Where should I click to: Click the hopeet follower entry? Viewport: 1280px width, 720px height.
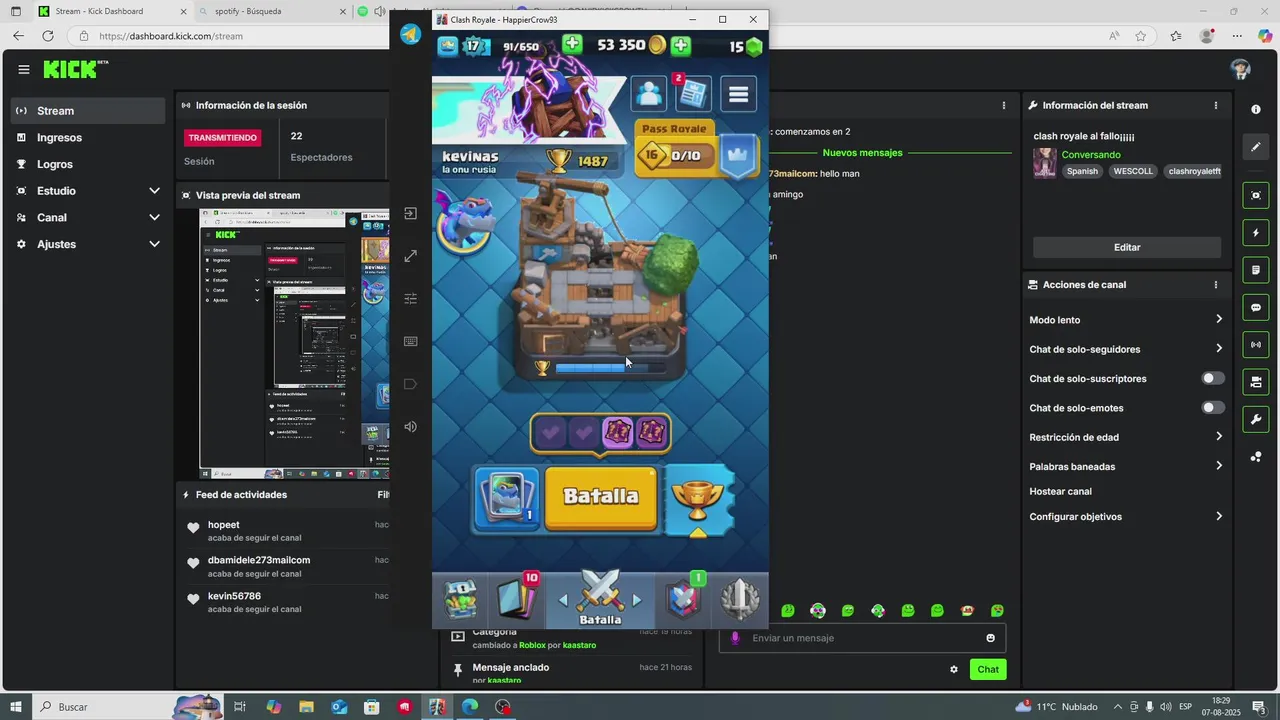(282, 531)
